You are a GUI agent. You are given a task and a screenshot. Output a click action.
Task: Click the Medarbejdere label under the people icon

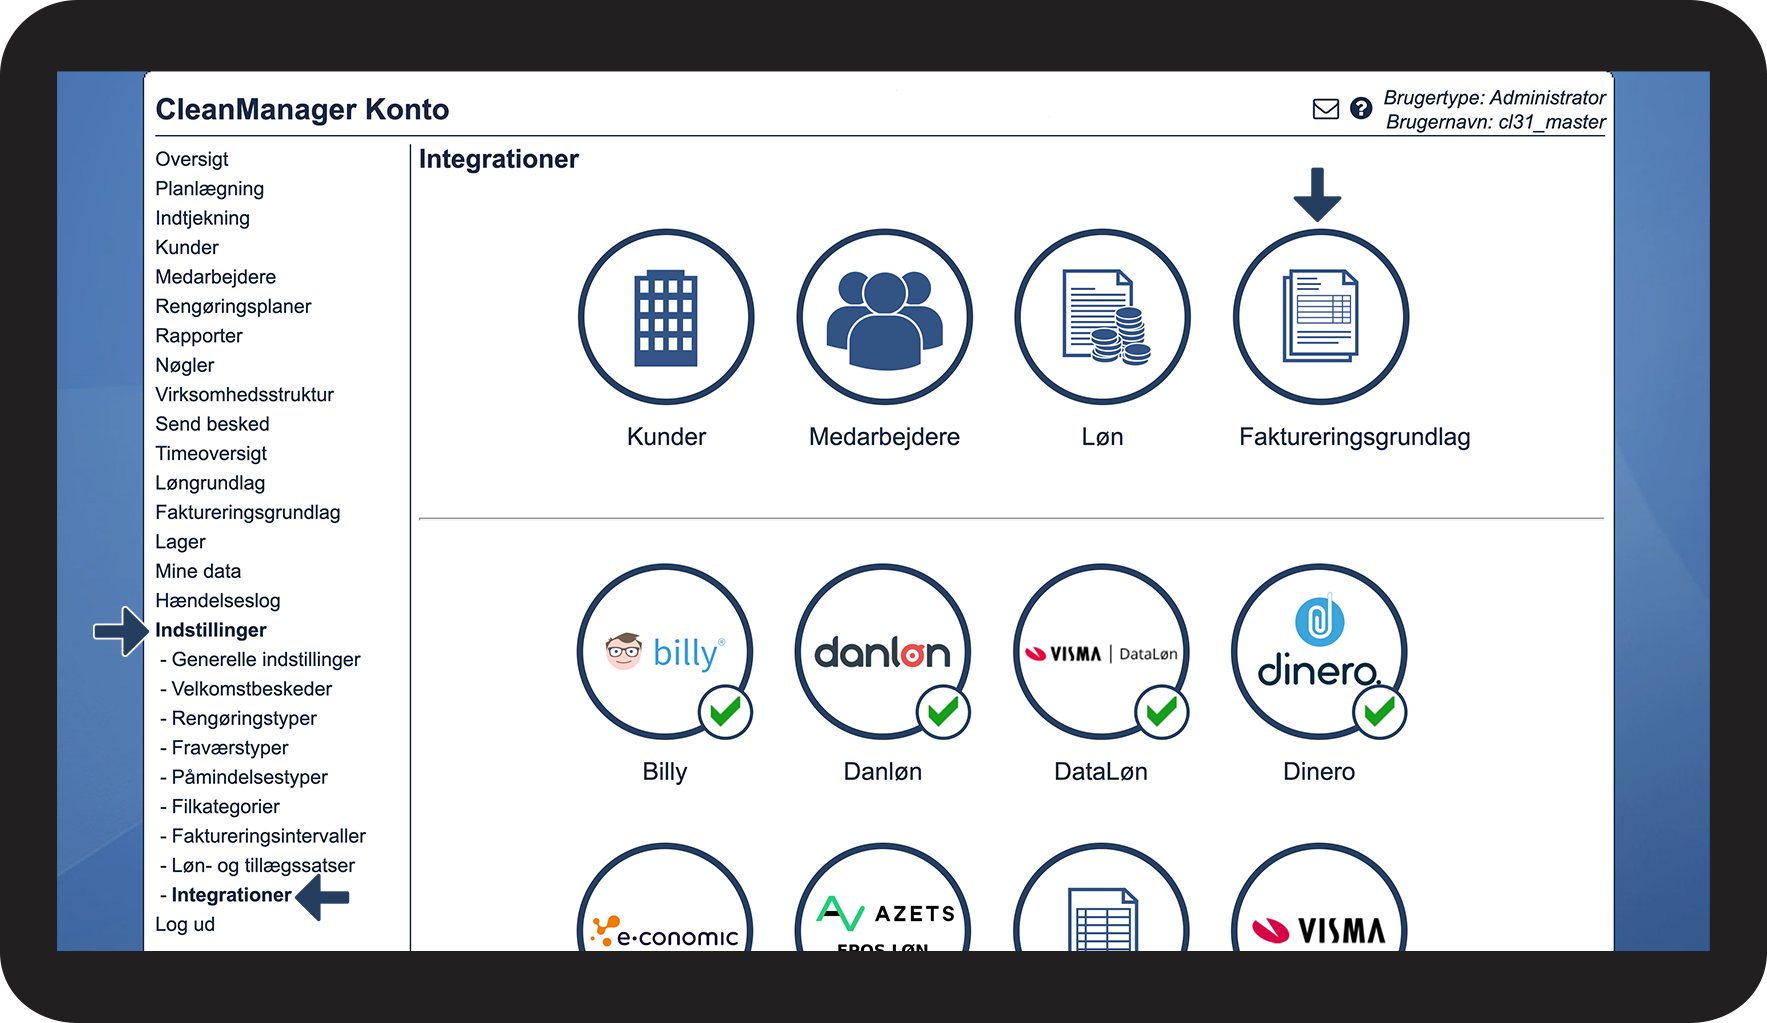(884, 437)
